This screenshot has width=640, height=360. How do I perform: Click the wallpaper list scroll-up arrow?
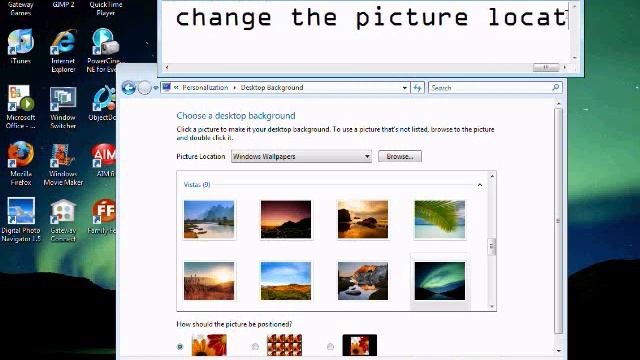click(x=492, y=176)
